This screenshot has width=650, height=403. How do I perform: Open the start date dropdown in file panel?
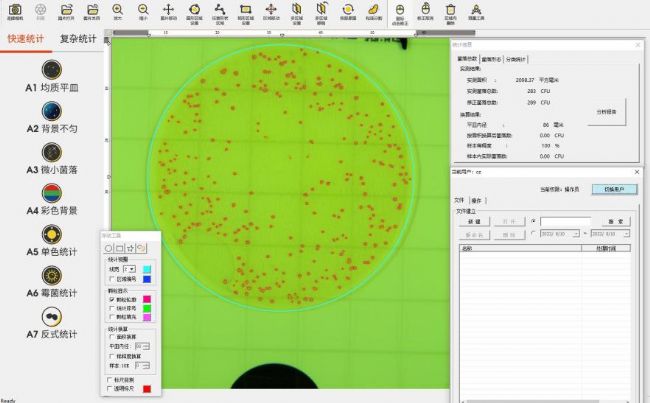575,234
